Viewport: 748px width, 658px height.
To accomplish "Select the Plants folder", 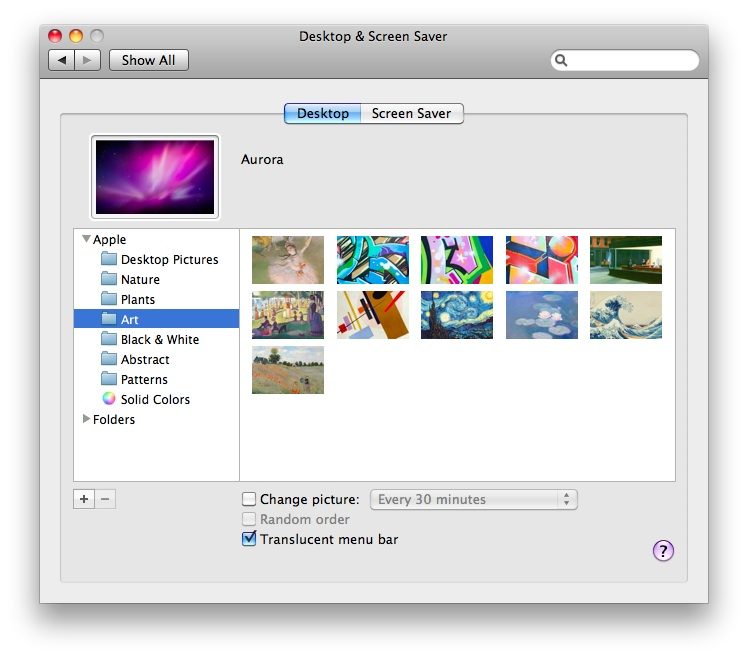I will 156,299.
